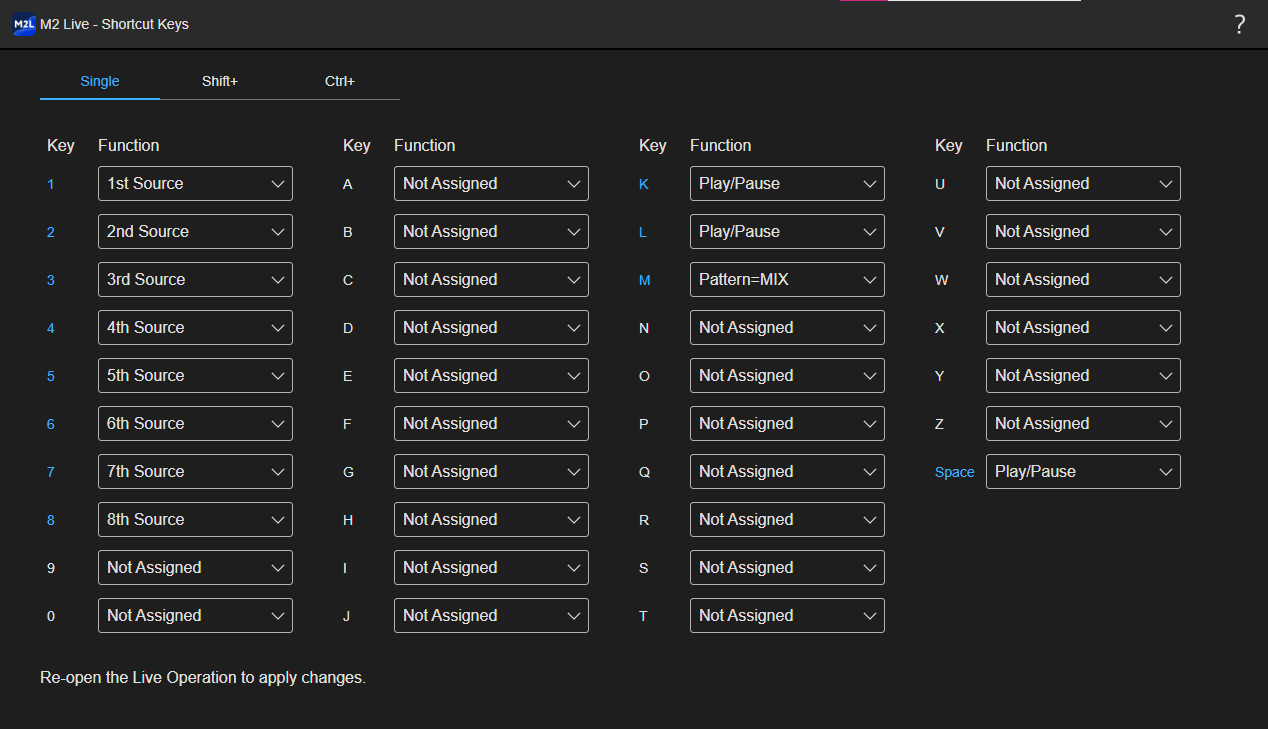The image size is (1268, 729).
Task: Open the Pattern=MIX dropdown for key M
Action: [x=787, y=279]
